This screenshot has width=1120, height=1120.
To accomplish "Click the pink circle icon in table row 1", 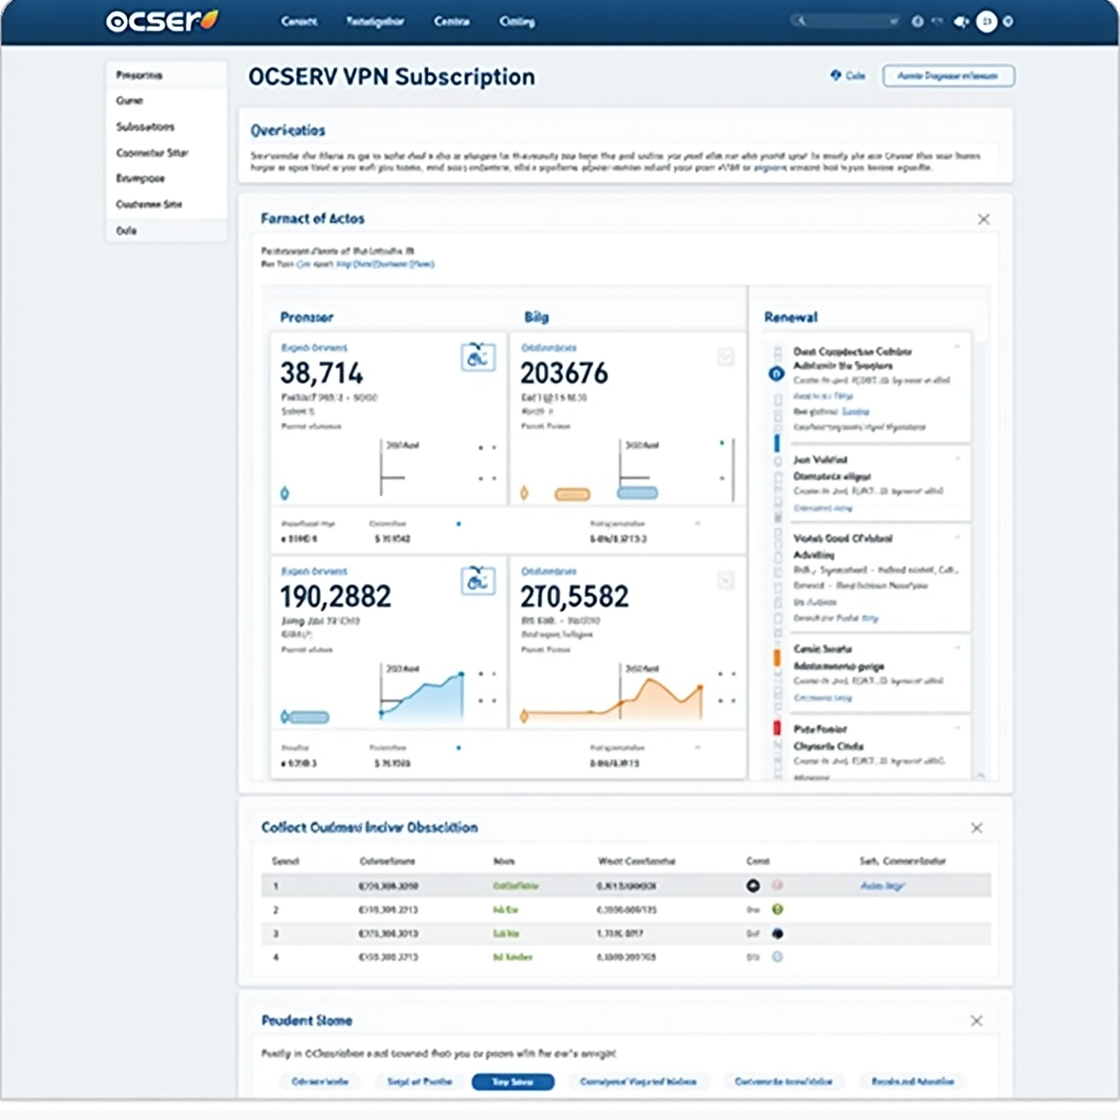I will pyautogui.click(x=777, y=885).
